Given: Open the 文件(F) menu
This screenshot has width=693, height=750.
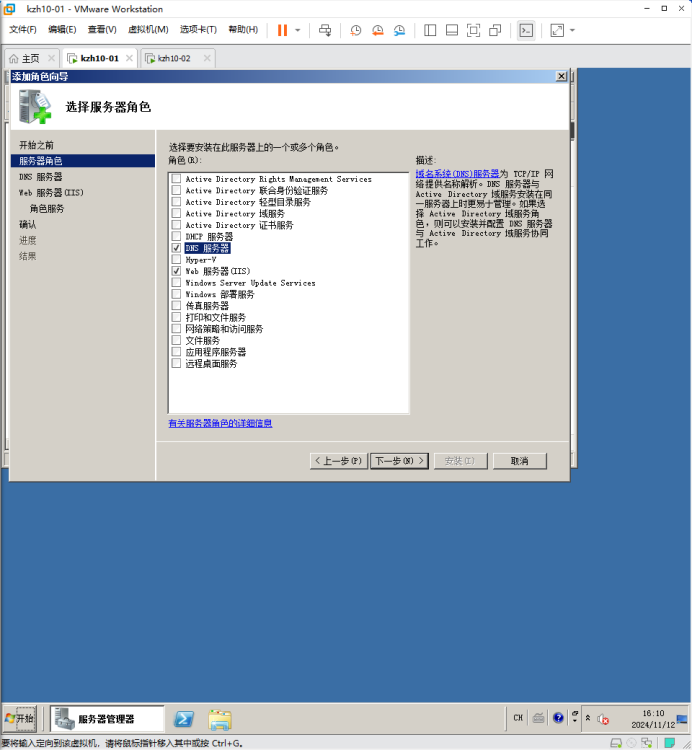Looking at the screenshot, I should [22, 30].
